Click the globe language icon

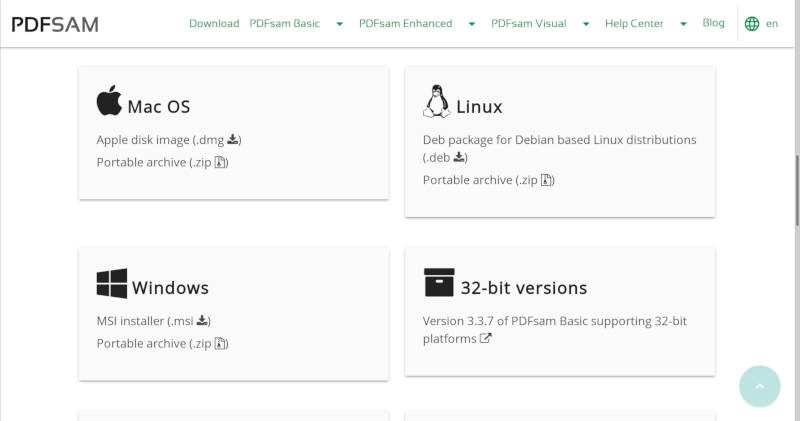click(752, 23)
